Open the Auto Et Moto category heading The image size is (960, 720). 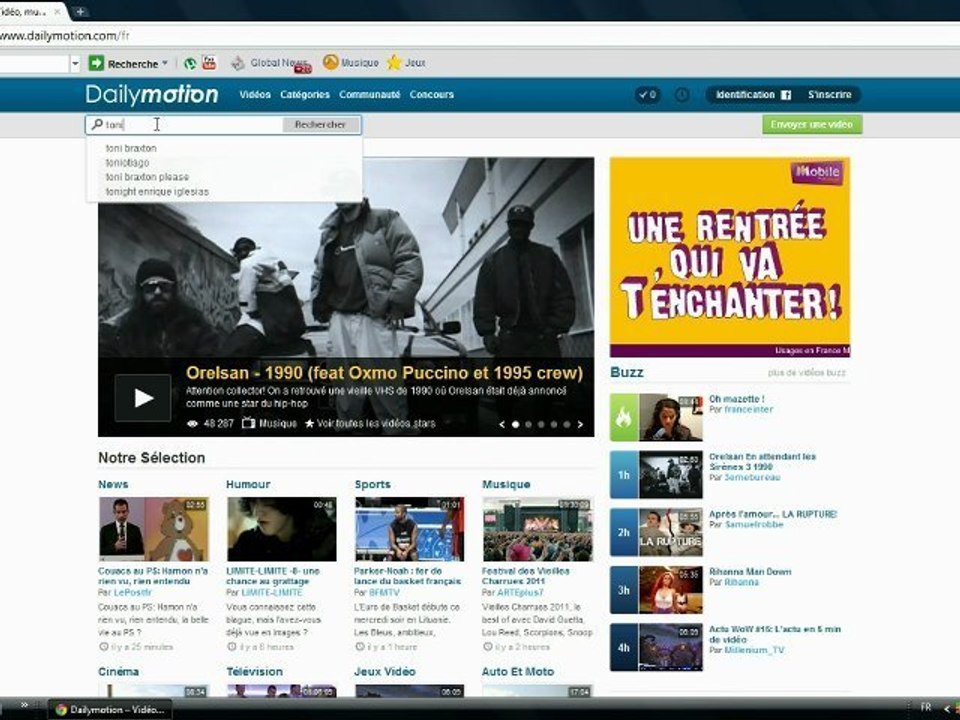click(x=517, y=672)
